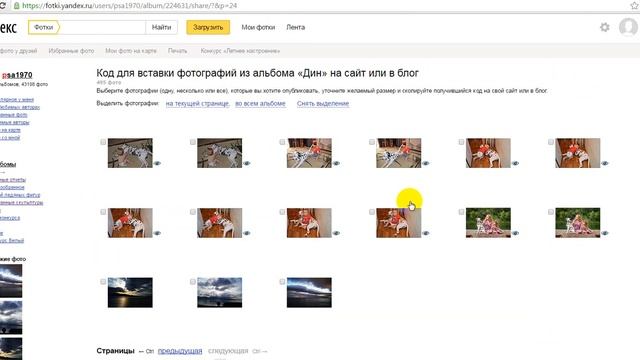640x360 pixels.
Task: Tick the checkbox for second row's fifth photo
Action: point(461,212)
